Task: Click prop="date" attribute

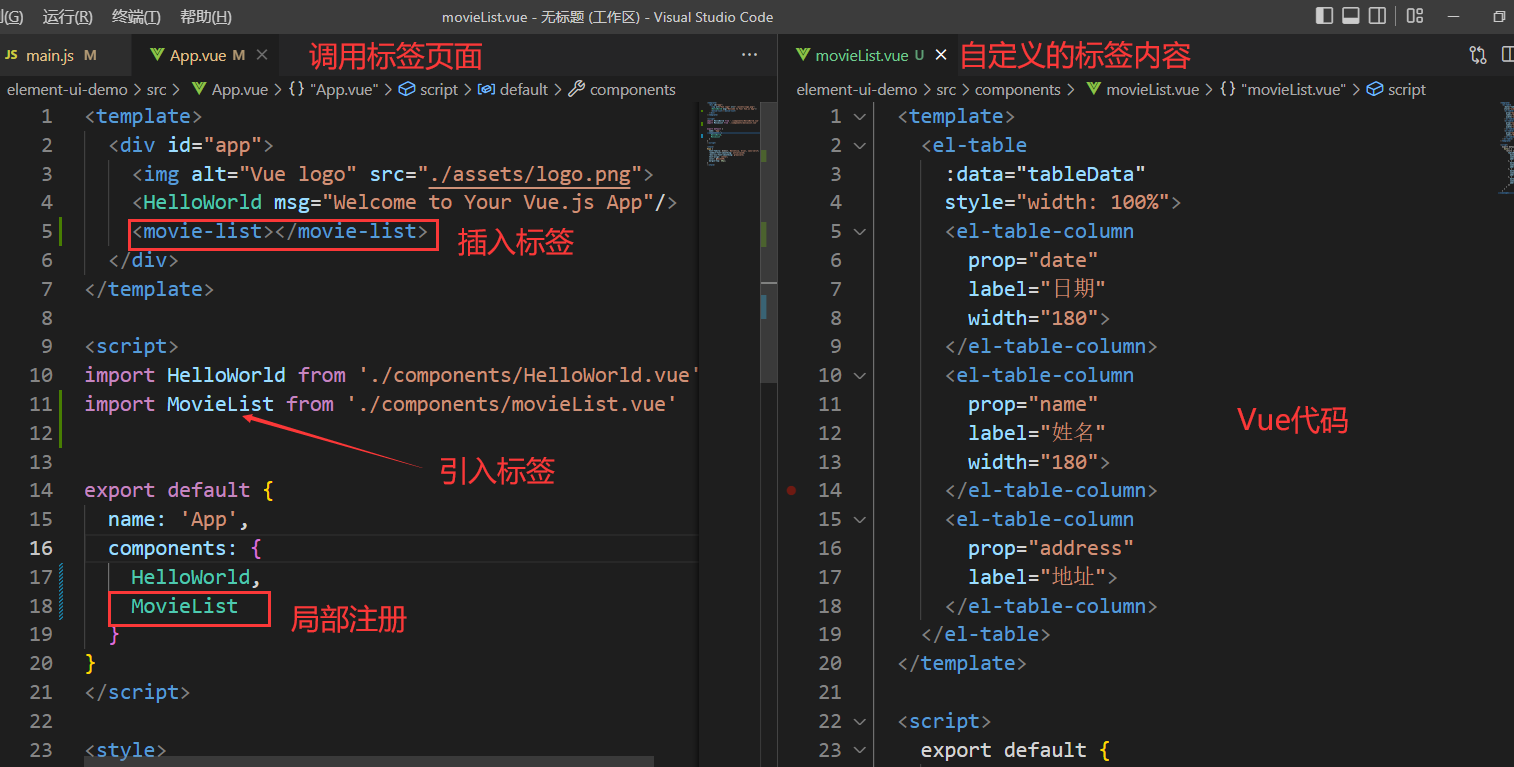Action: [x=1033, y=261]
